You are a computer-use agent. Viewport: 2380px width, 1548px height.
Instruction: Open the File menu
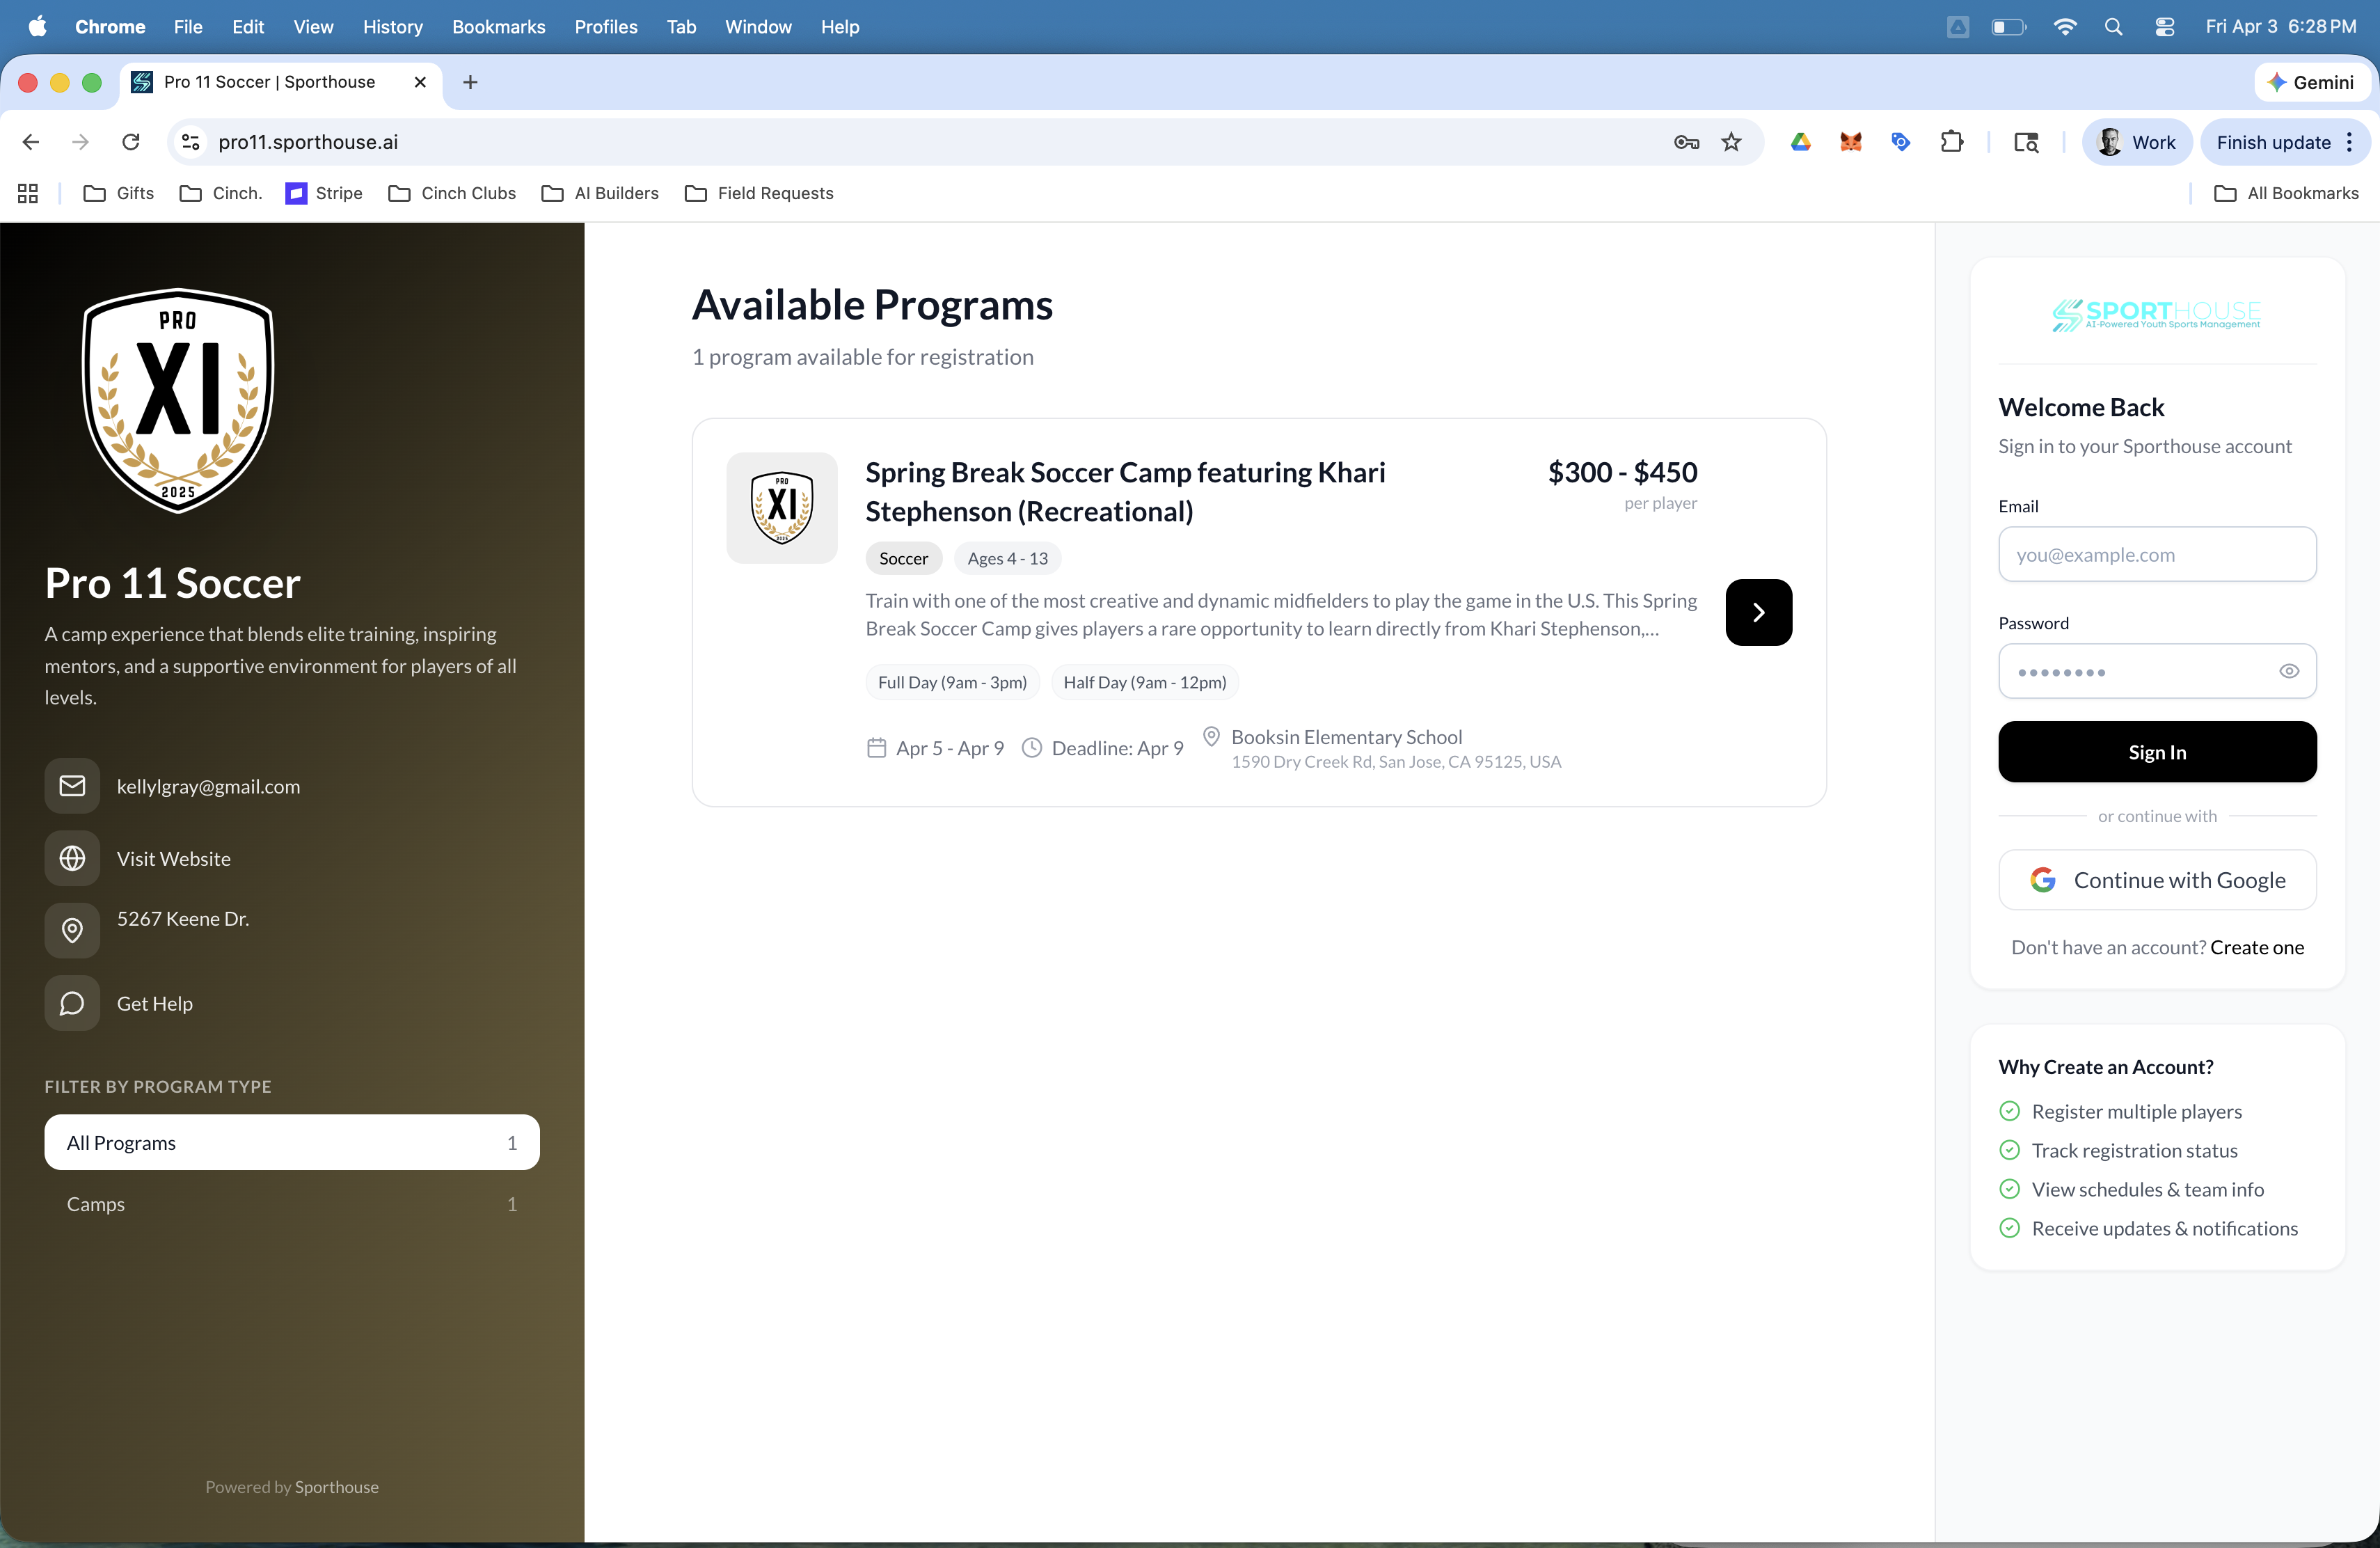point(188,27)
